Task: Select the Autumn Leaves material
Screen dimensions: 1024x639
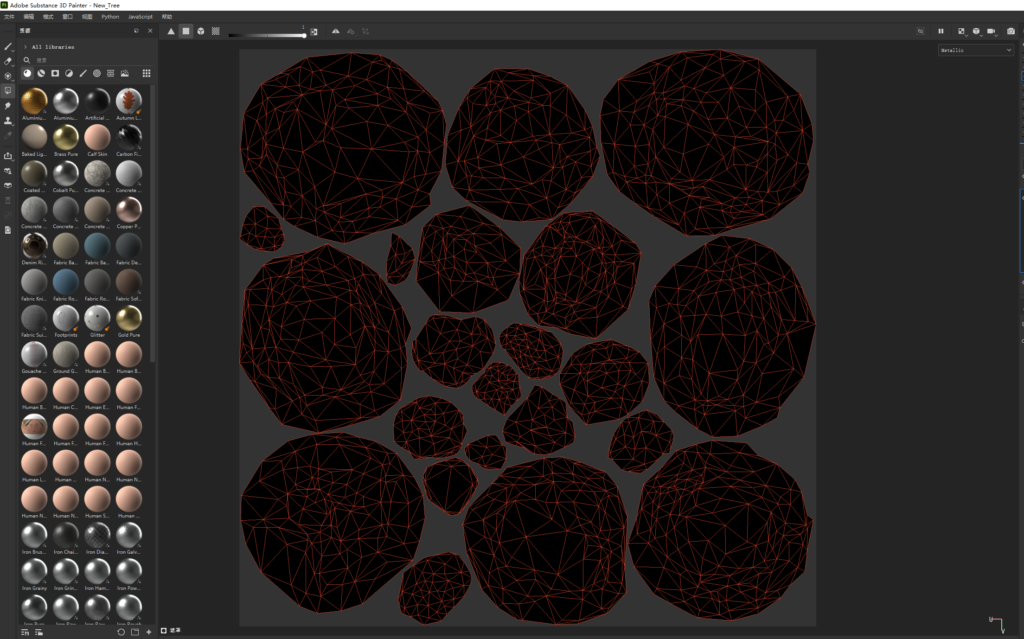Action: 129,101
